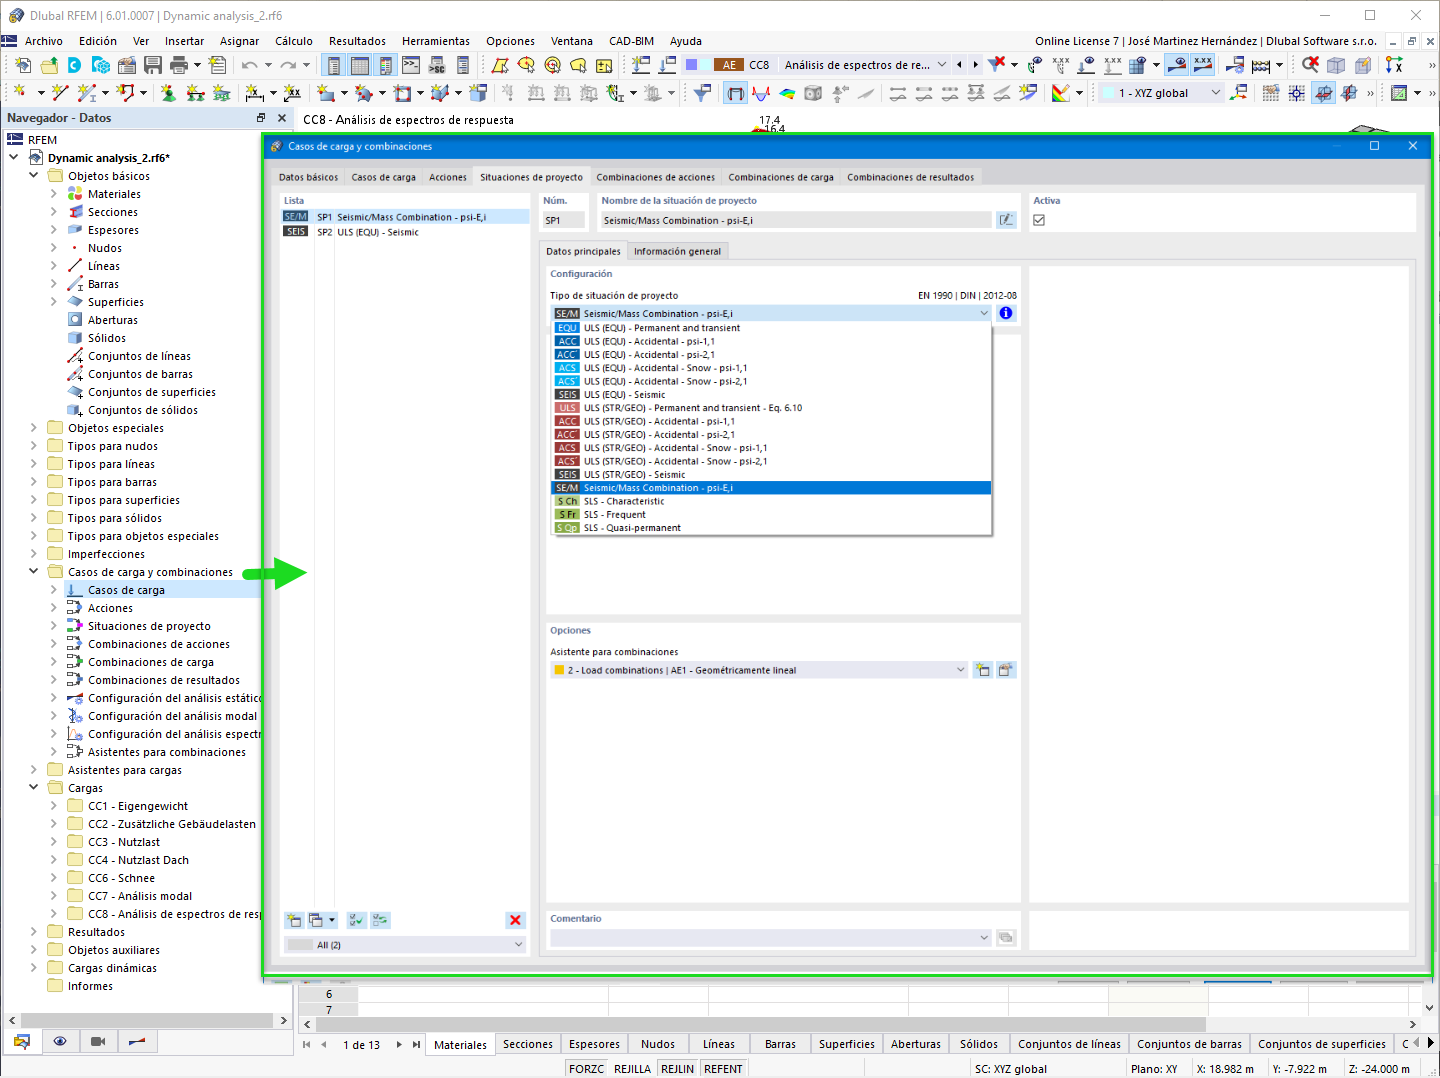Click the purple color swatch beside AE badge
The image size is (1440, 1078).
pyautogui.click(x=692, y=65)
